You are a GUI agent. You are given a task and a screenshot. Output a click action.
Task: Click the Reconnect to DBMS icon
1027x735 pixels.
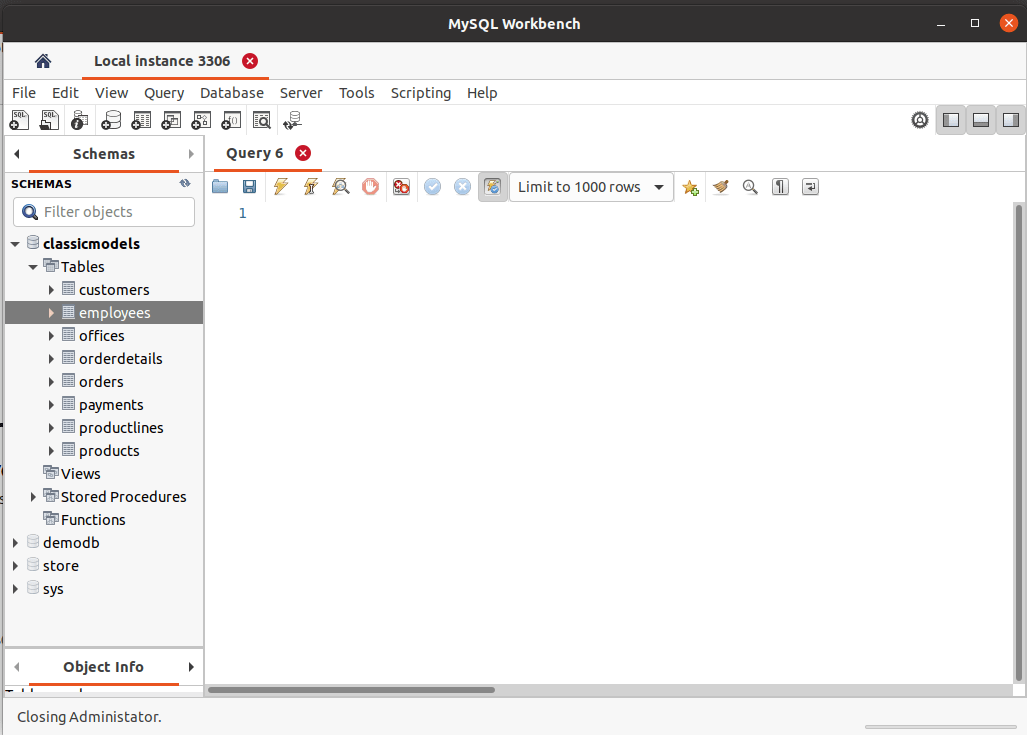point(292,120)
